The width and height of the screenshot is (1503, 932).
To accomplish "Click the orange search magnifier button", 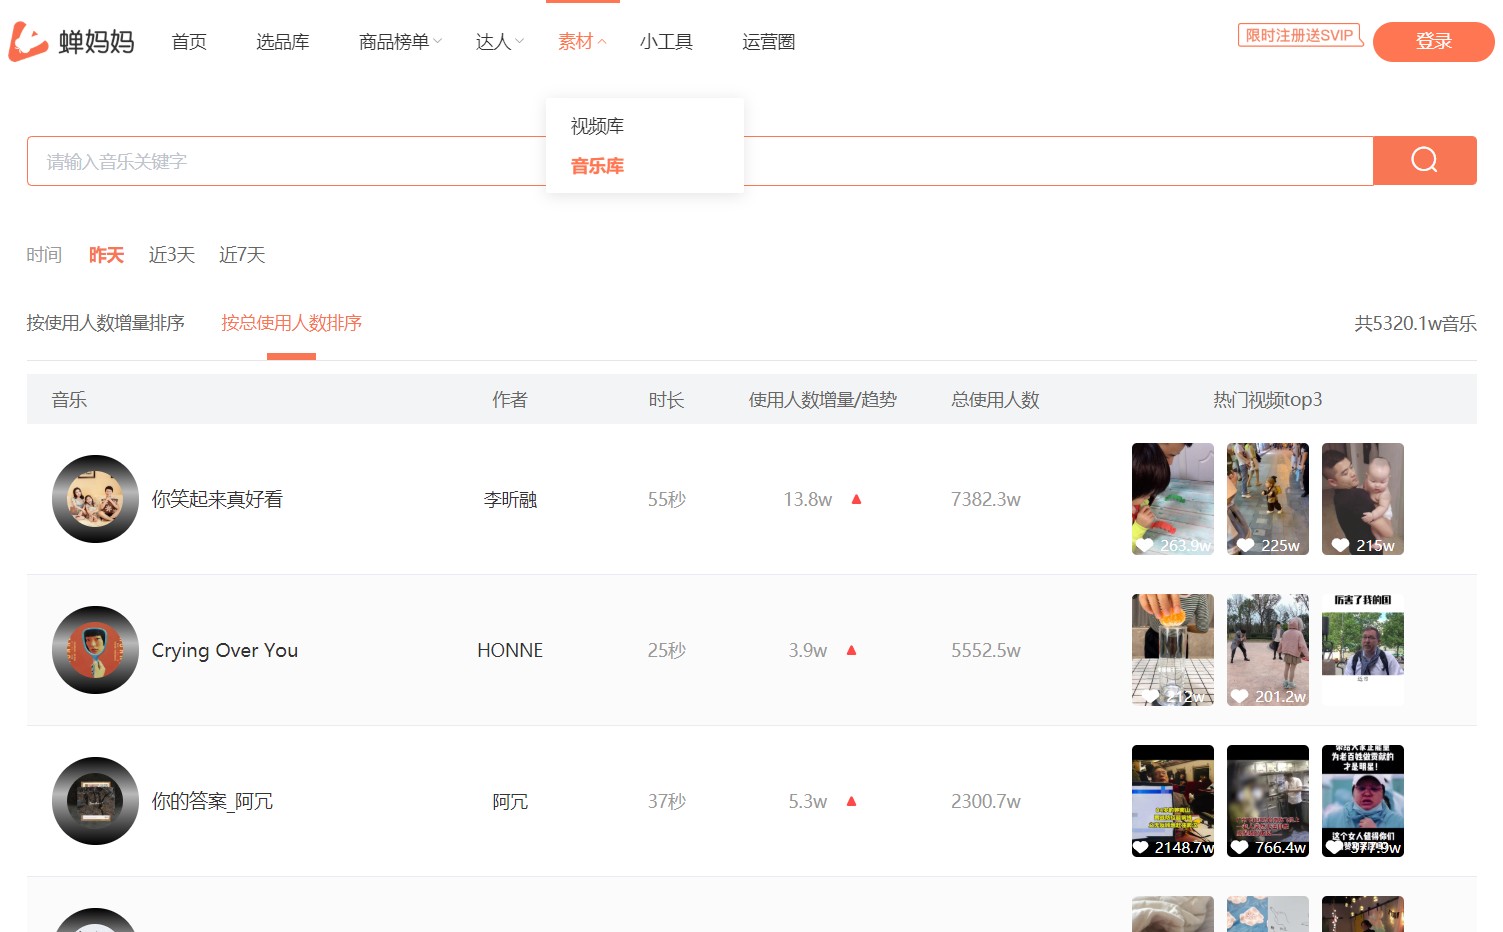I will [x=1424, y=160].
